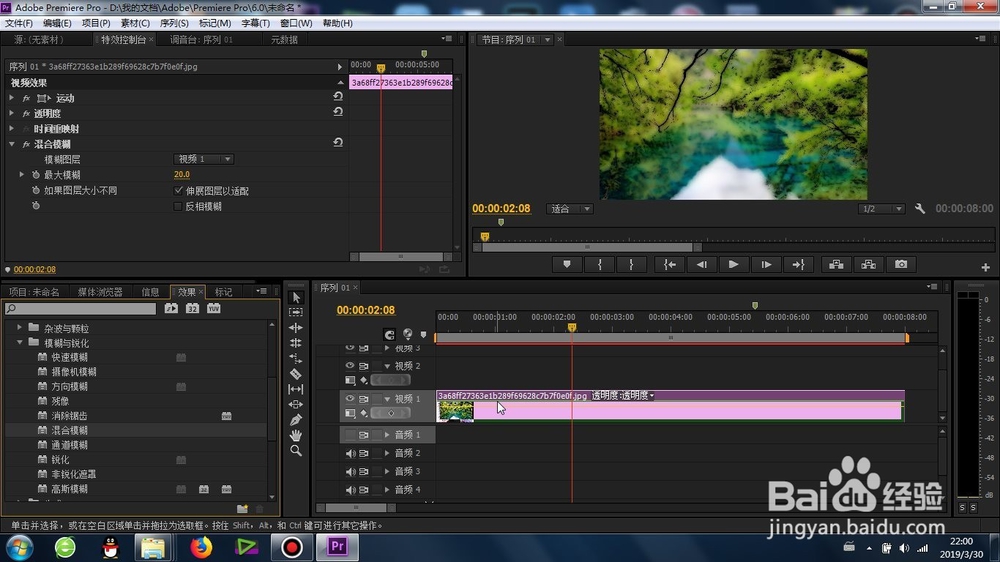Open 文件(F) menu

[x=18, y=23]
